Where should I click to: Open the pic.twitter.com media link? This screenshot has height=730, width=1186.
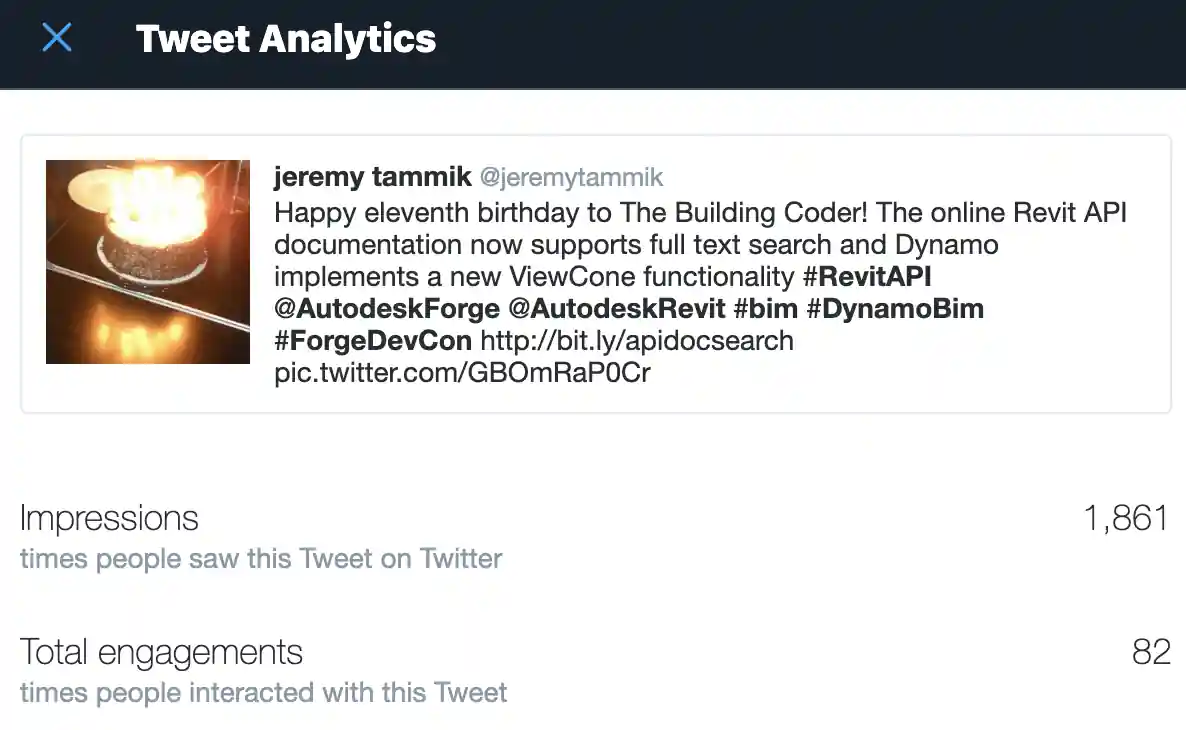click(462, 373)
